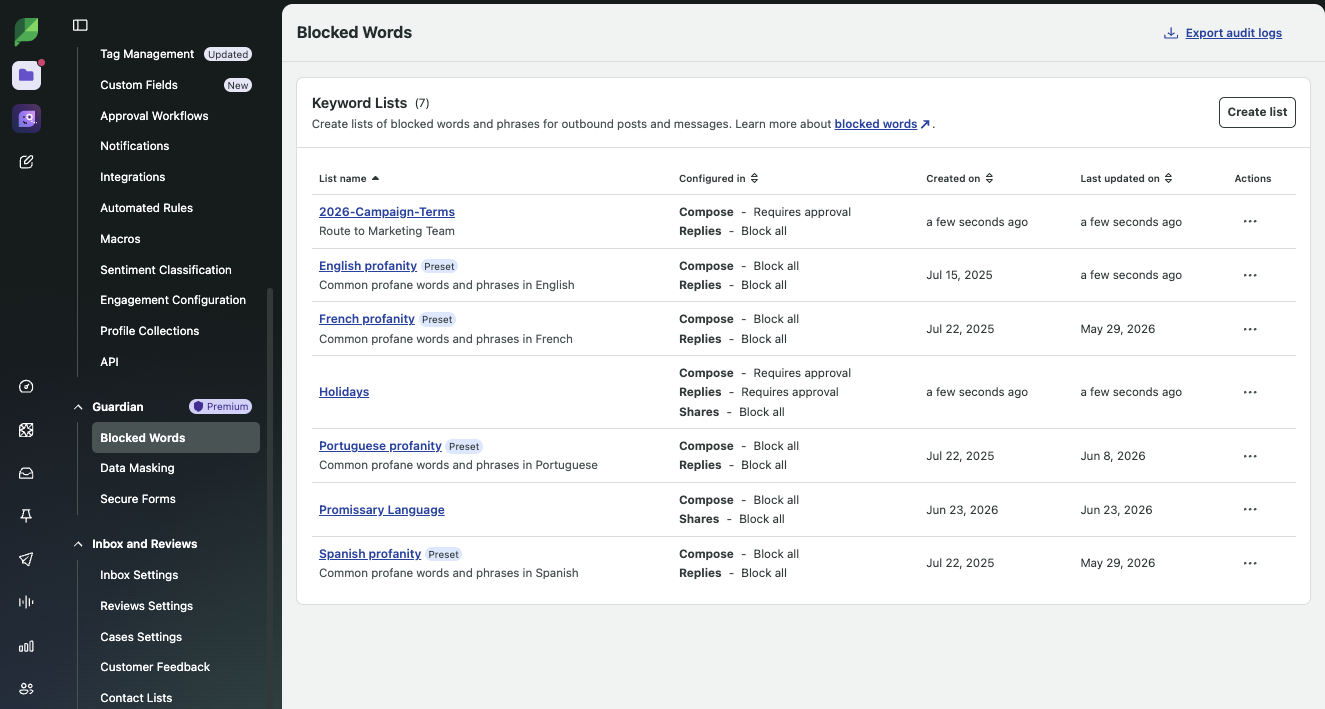Collapse the Inbox and Reviews section

78,544
